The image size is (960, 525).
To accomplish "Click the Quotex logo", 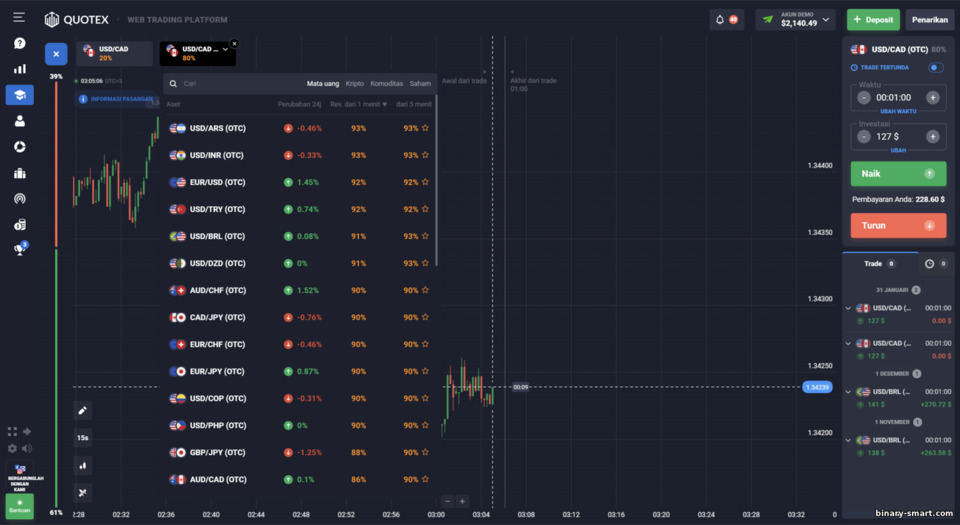I will click(x=77, y=20).
